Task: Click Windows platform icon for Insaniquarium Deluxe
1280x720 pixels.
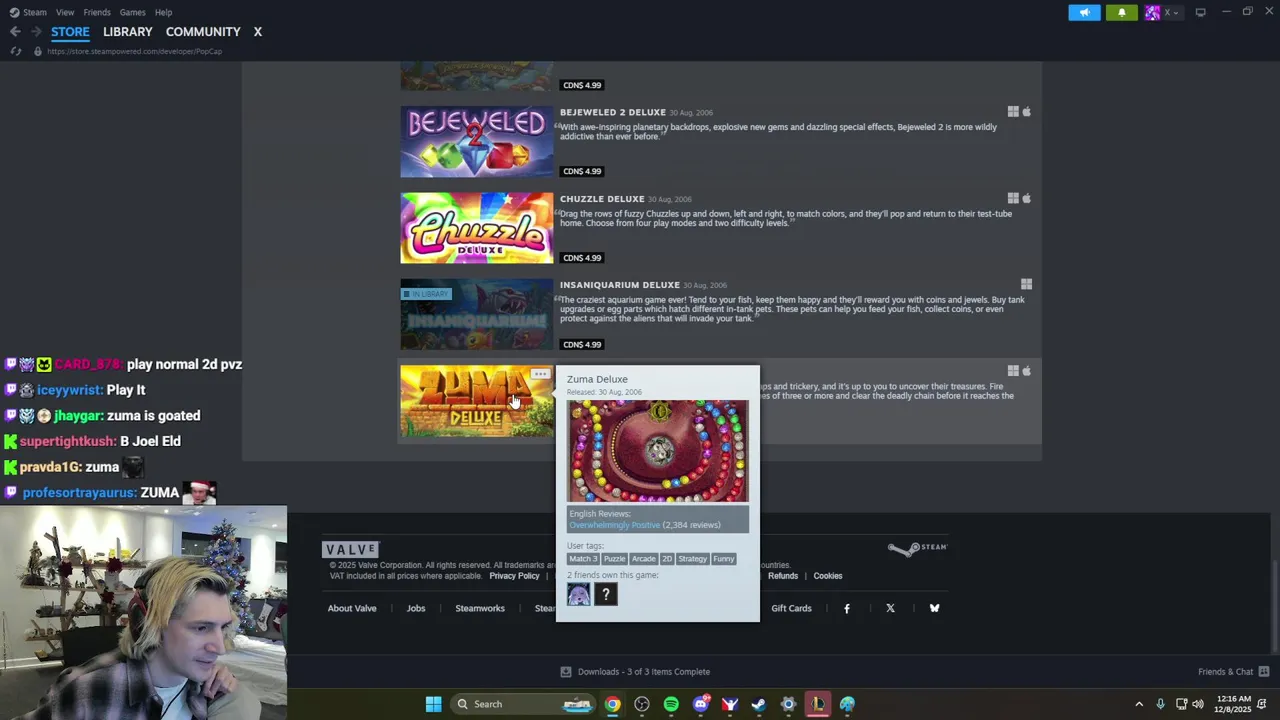Action: (1026, 284)
